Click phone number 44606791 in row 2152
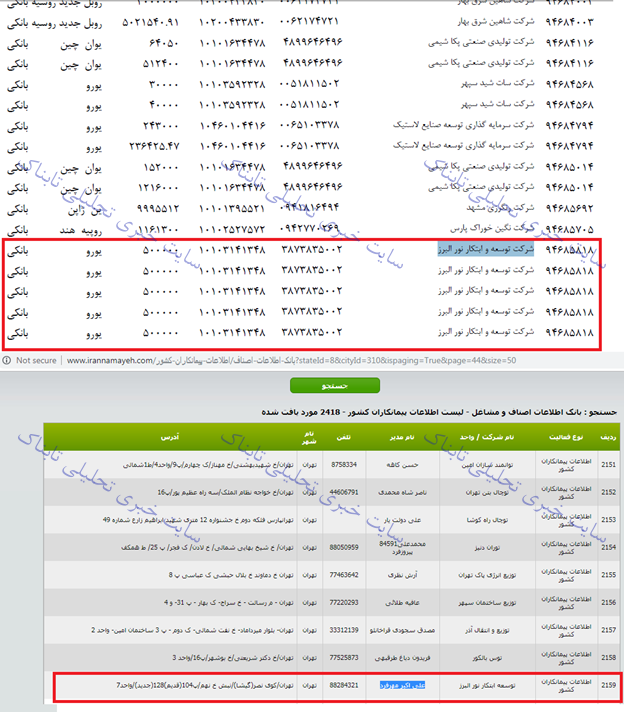Viewport: 624px width, 712px height. click(341, 492)
